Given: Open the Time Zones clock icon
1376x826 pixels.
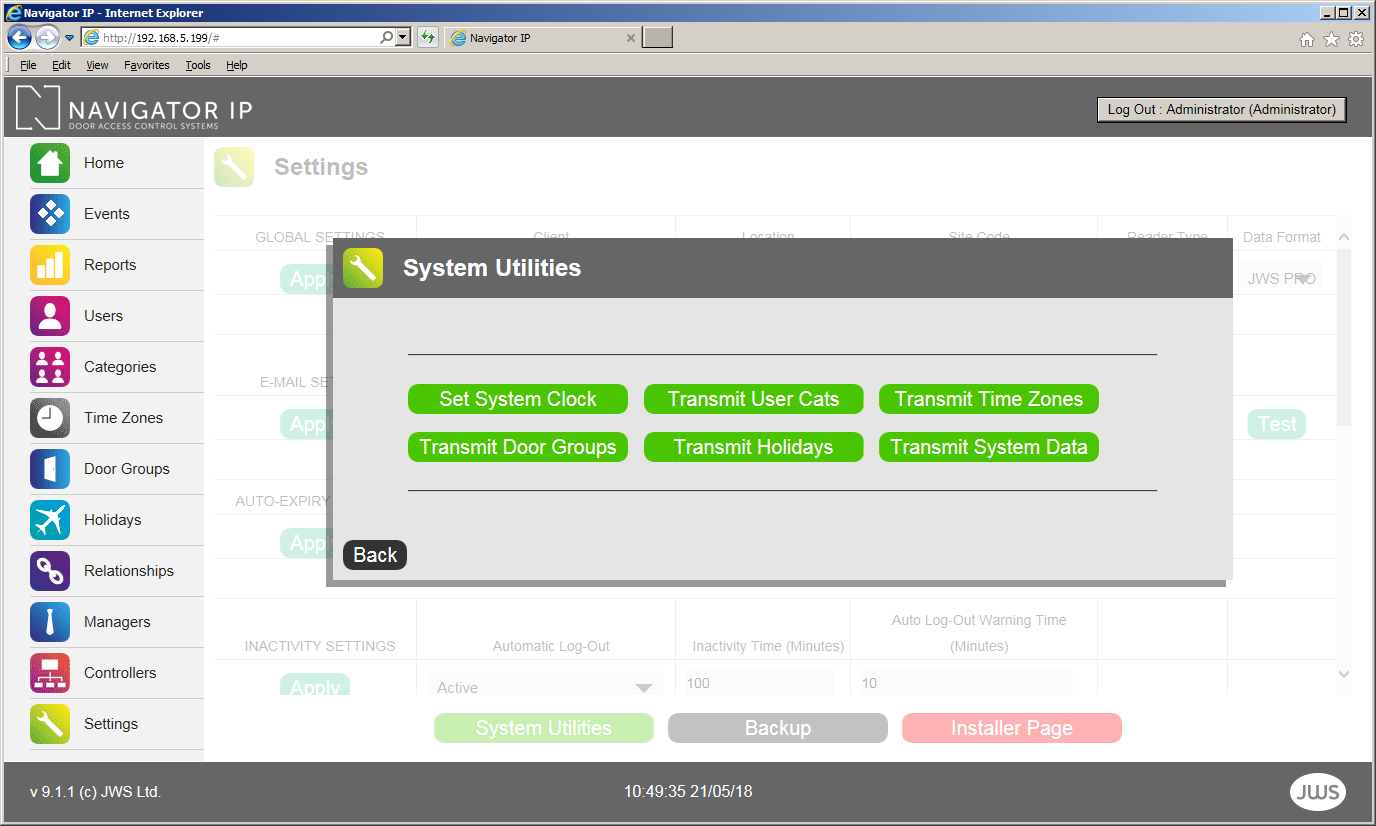Looking at the screenshot, I should click(x=50, y=418).
